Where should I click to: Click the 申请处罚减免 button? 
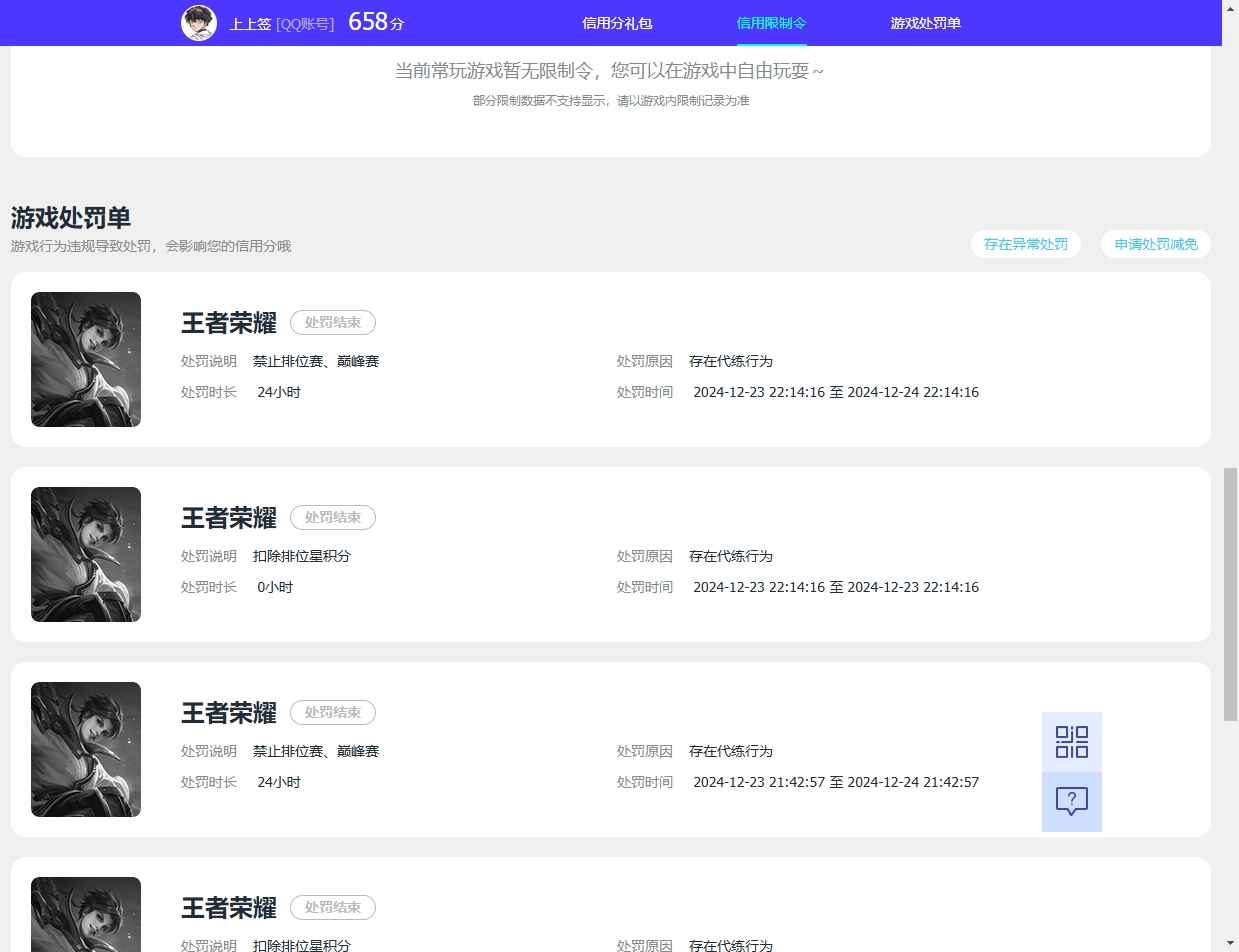point(1156,244)
